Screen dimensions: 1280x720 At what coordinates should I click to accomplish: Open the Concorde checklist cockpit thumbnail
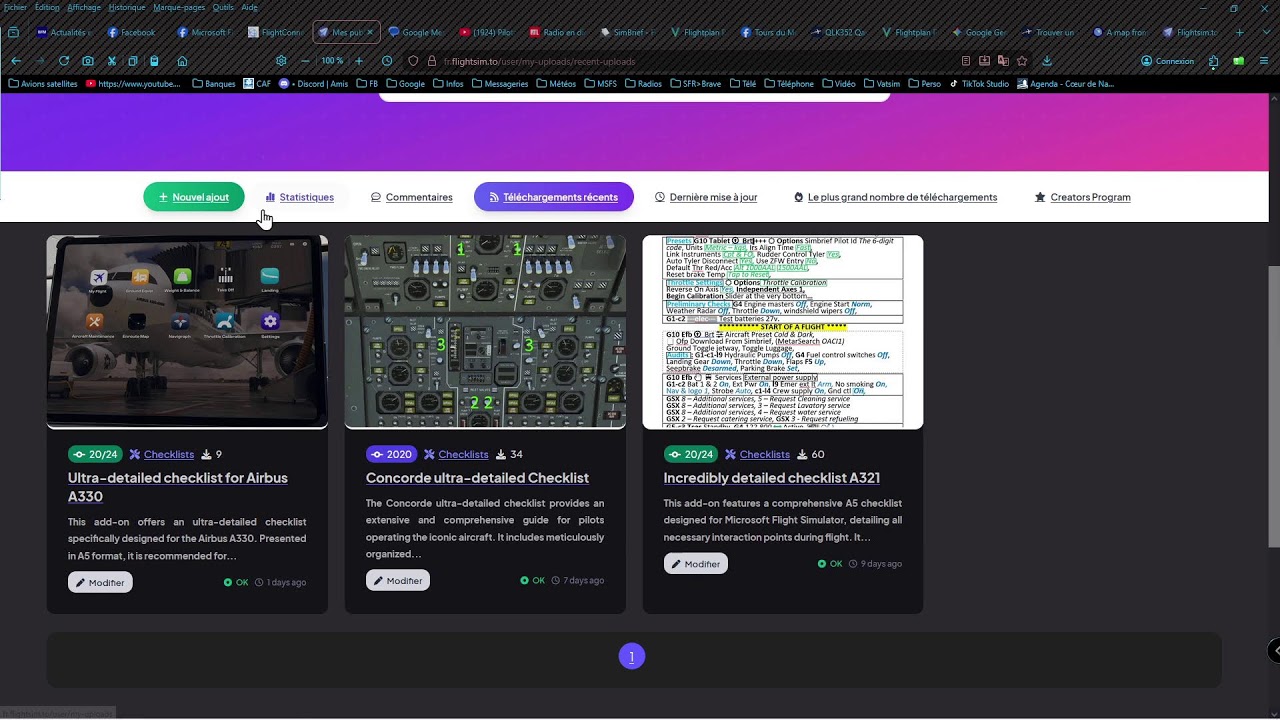click(485, 332)
